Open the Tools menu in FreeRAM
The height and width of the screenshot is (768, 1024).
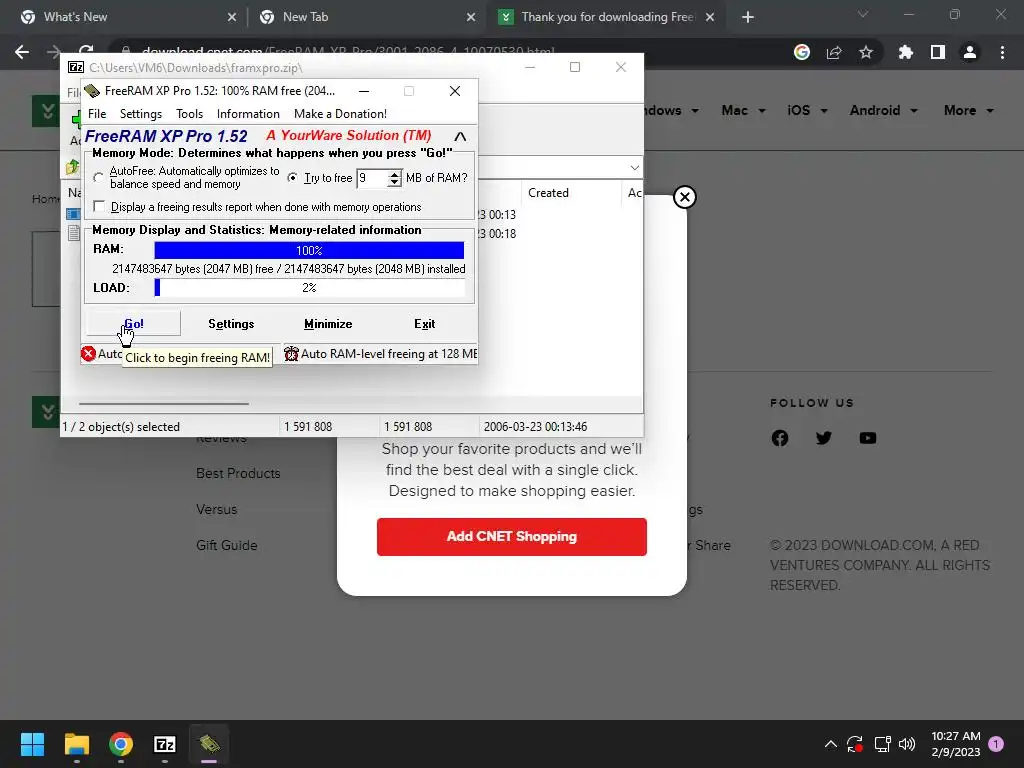pos(189,114)
